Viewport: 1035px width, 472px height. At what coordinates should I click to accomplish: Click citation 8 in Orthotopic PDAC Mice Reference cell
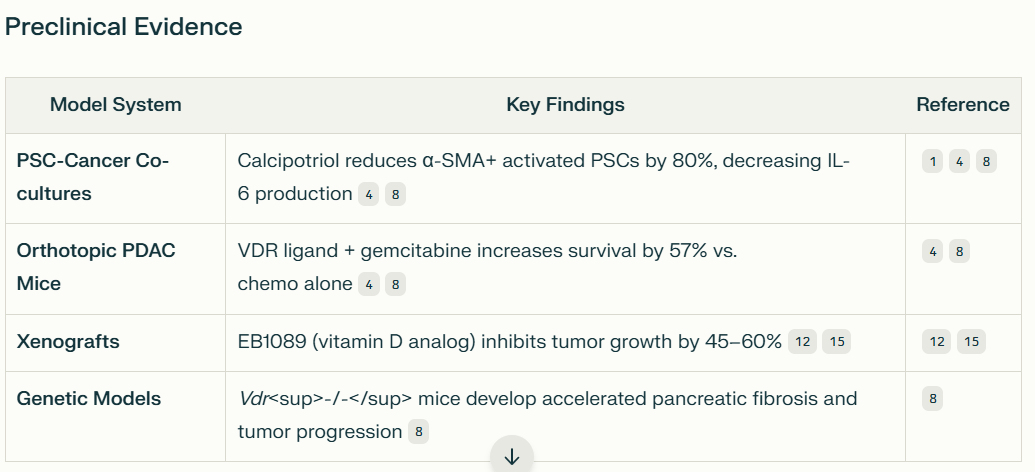tap(959, 252)
